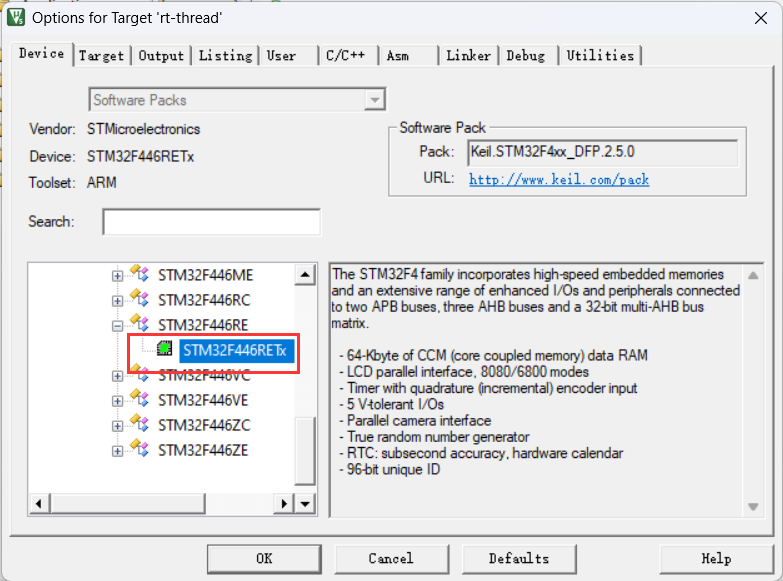The image size is (783, 581).
Task: Select STM32F446RC in the device tree
Action: [x=204, y=300]
